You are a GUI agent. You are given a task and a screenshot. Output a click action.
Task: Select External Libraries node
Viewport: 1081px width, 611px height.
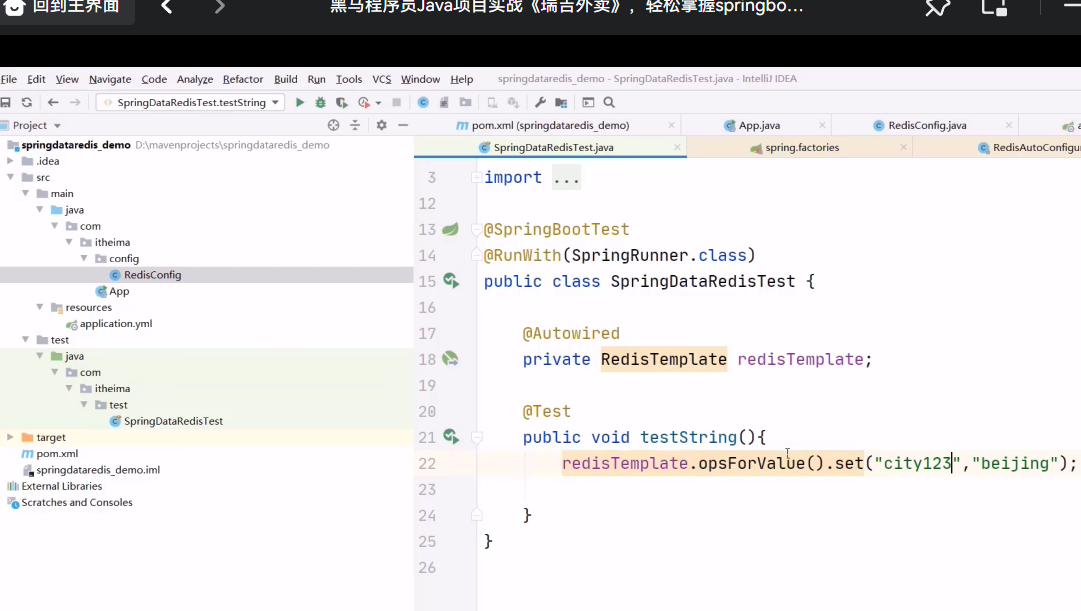tap(61, 486)
